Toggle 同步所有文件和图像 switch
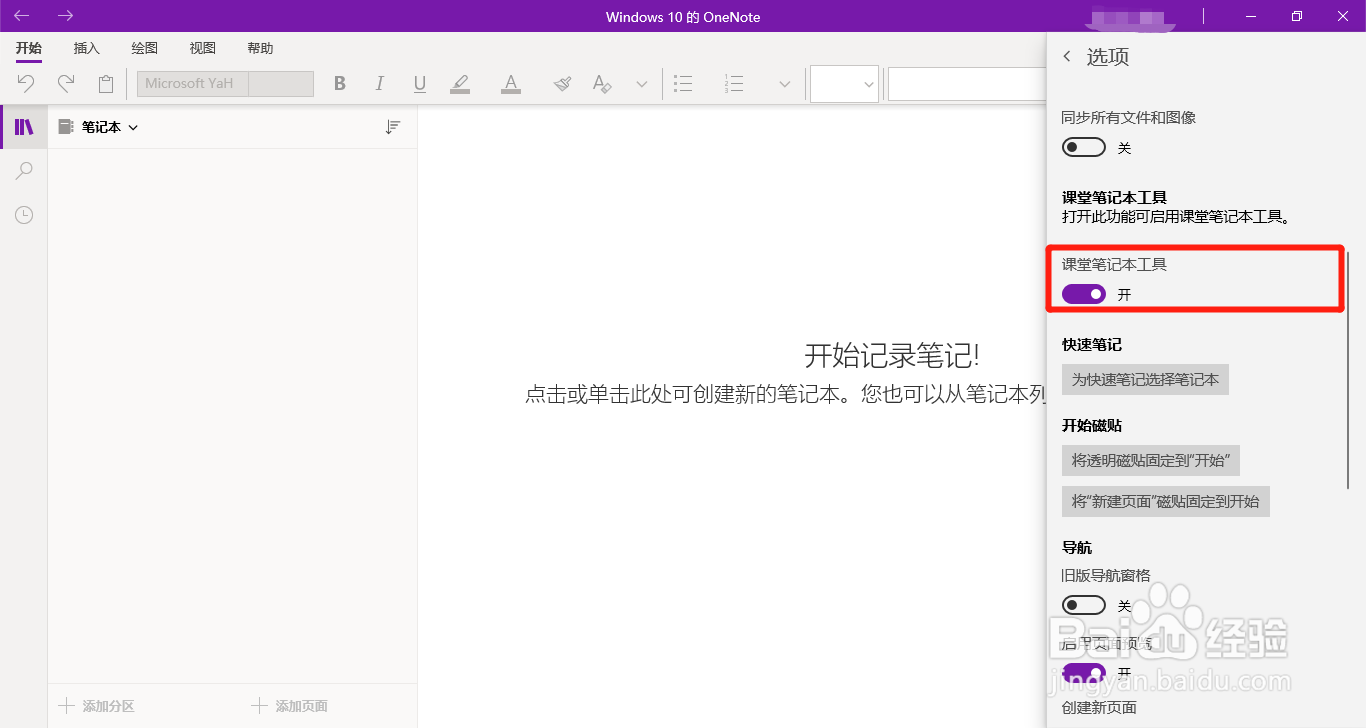This screenshot has width=1366, height=728. coord(1084,148)
